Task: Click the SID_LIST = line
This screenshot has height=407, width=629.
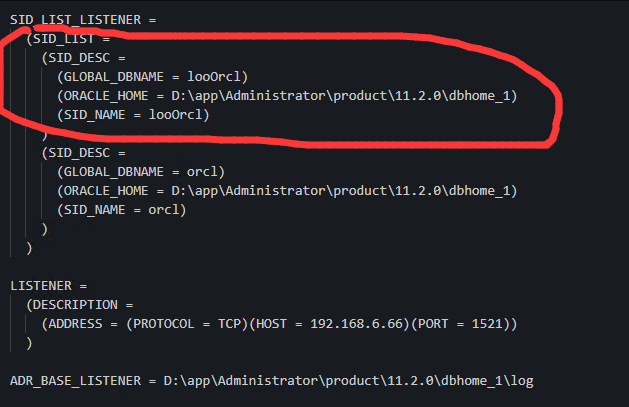Action: pos(68,39)
